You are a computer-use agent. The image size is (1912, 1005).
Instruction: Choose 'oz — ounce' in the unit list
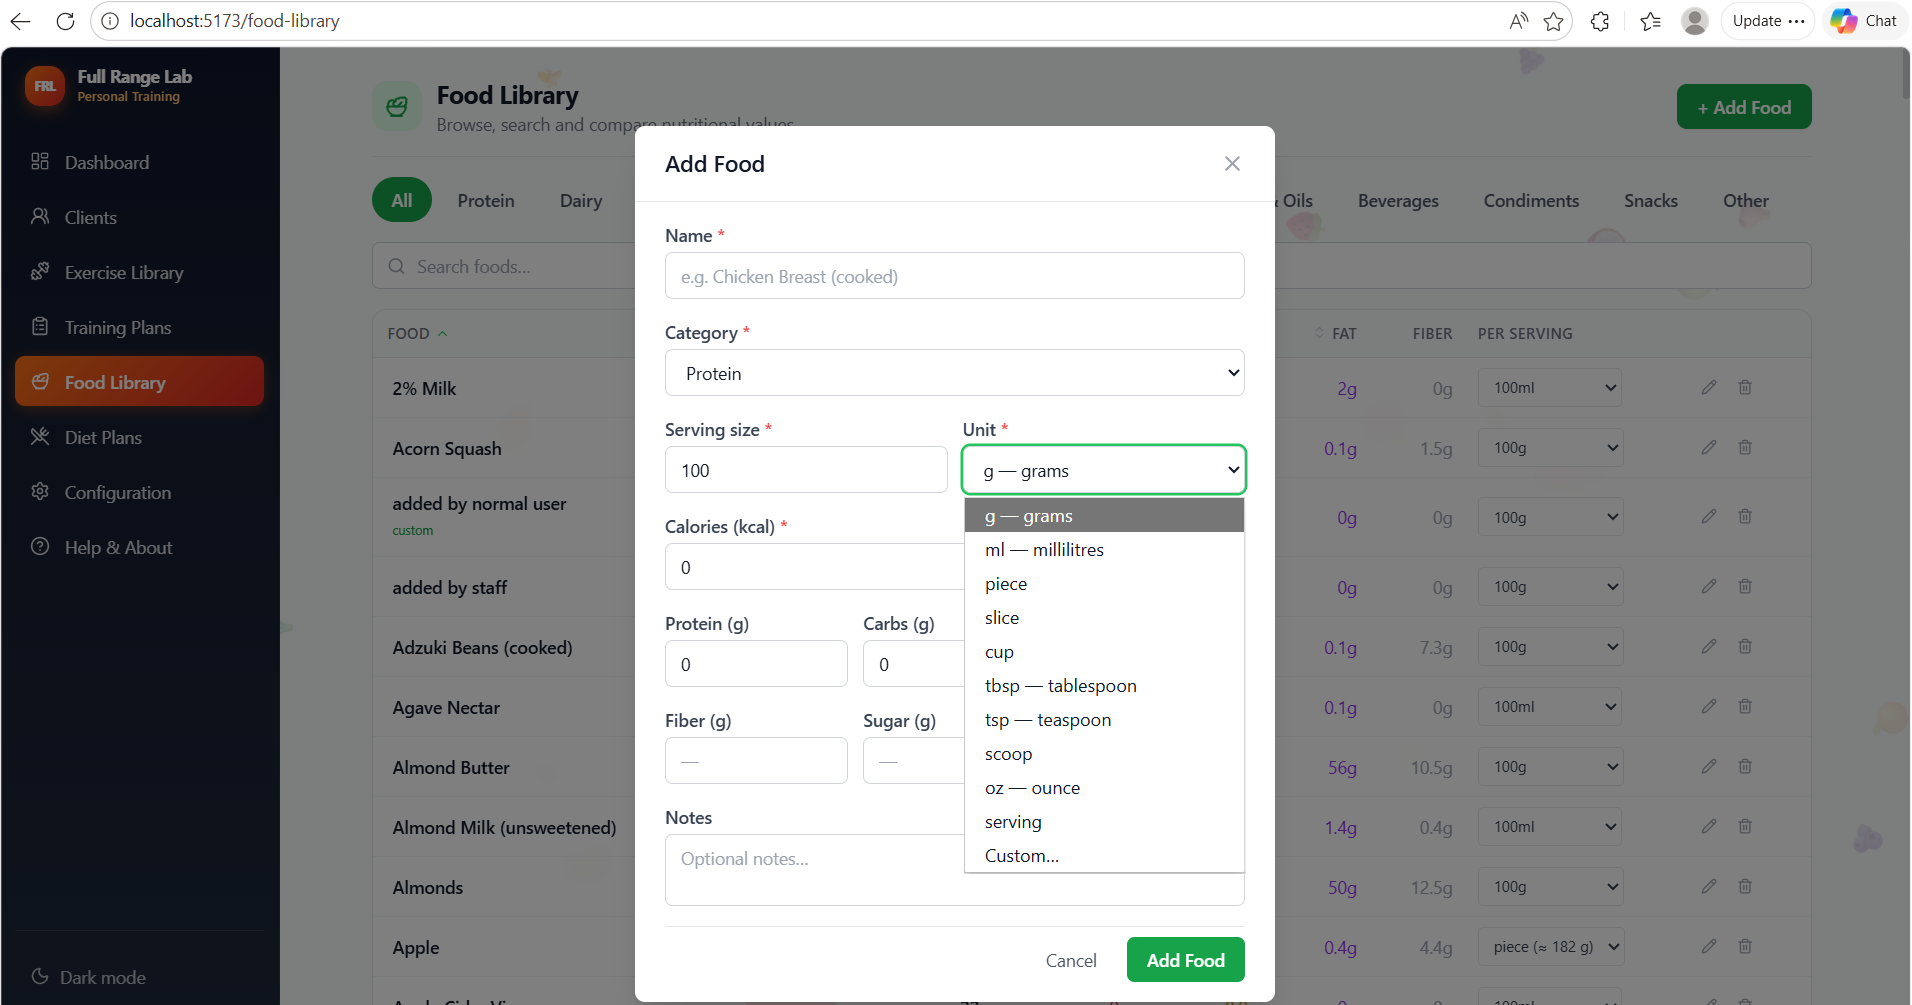(1104, 788)
